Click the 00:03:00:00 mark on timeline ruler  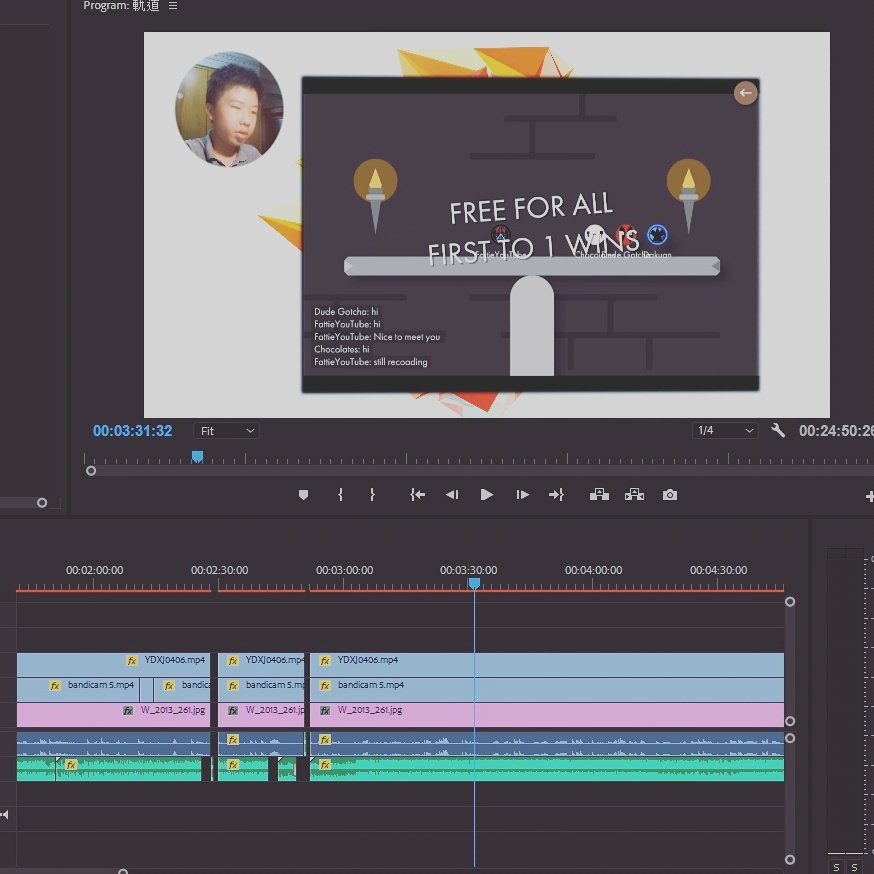coord(344,570)
